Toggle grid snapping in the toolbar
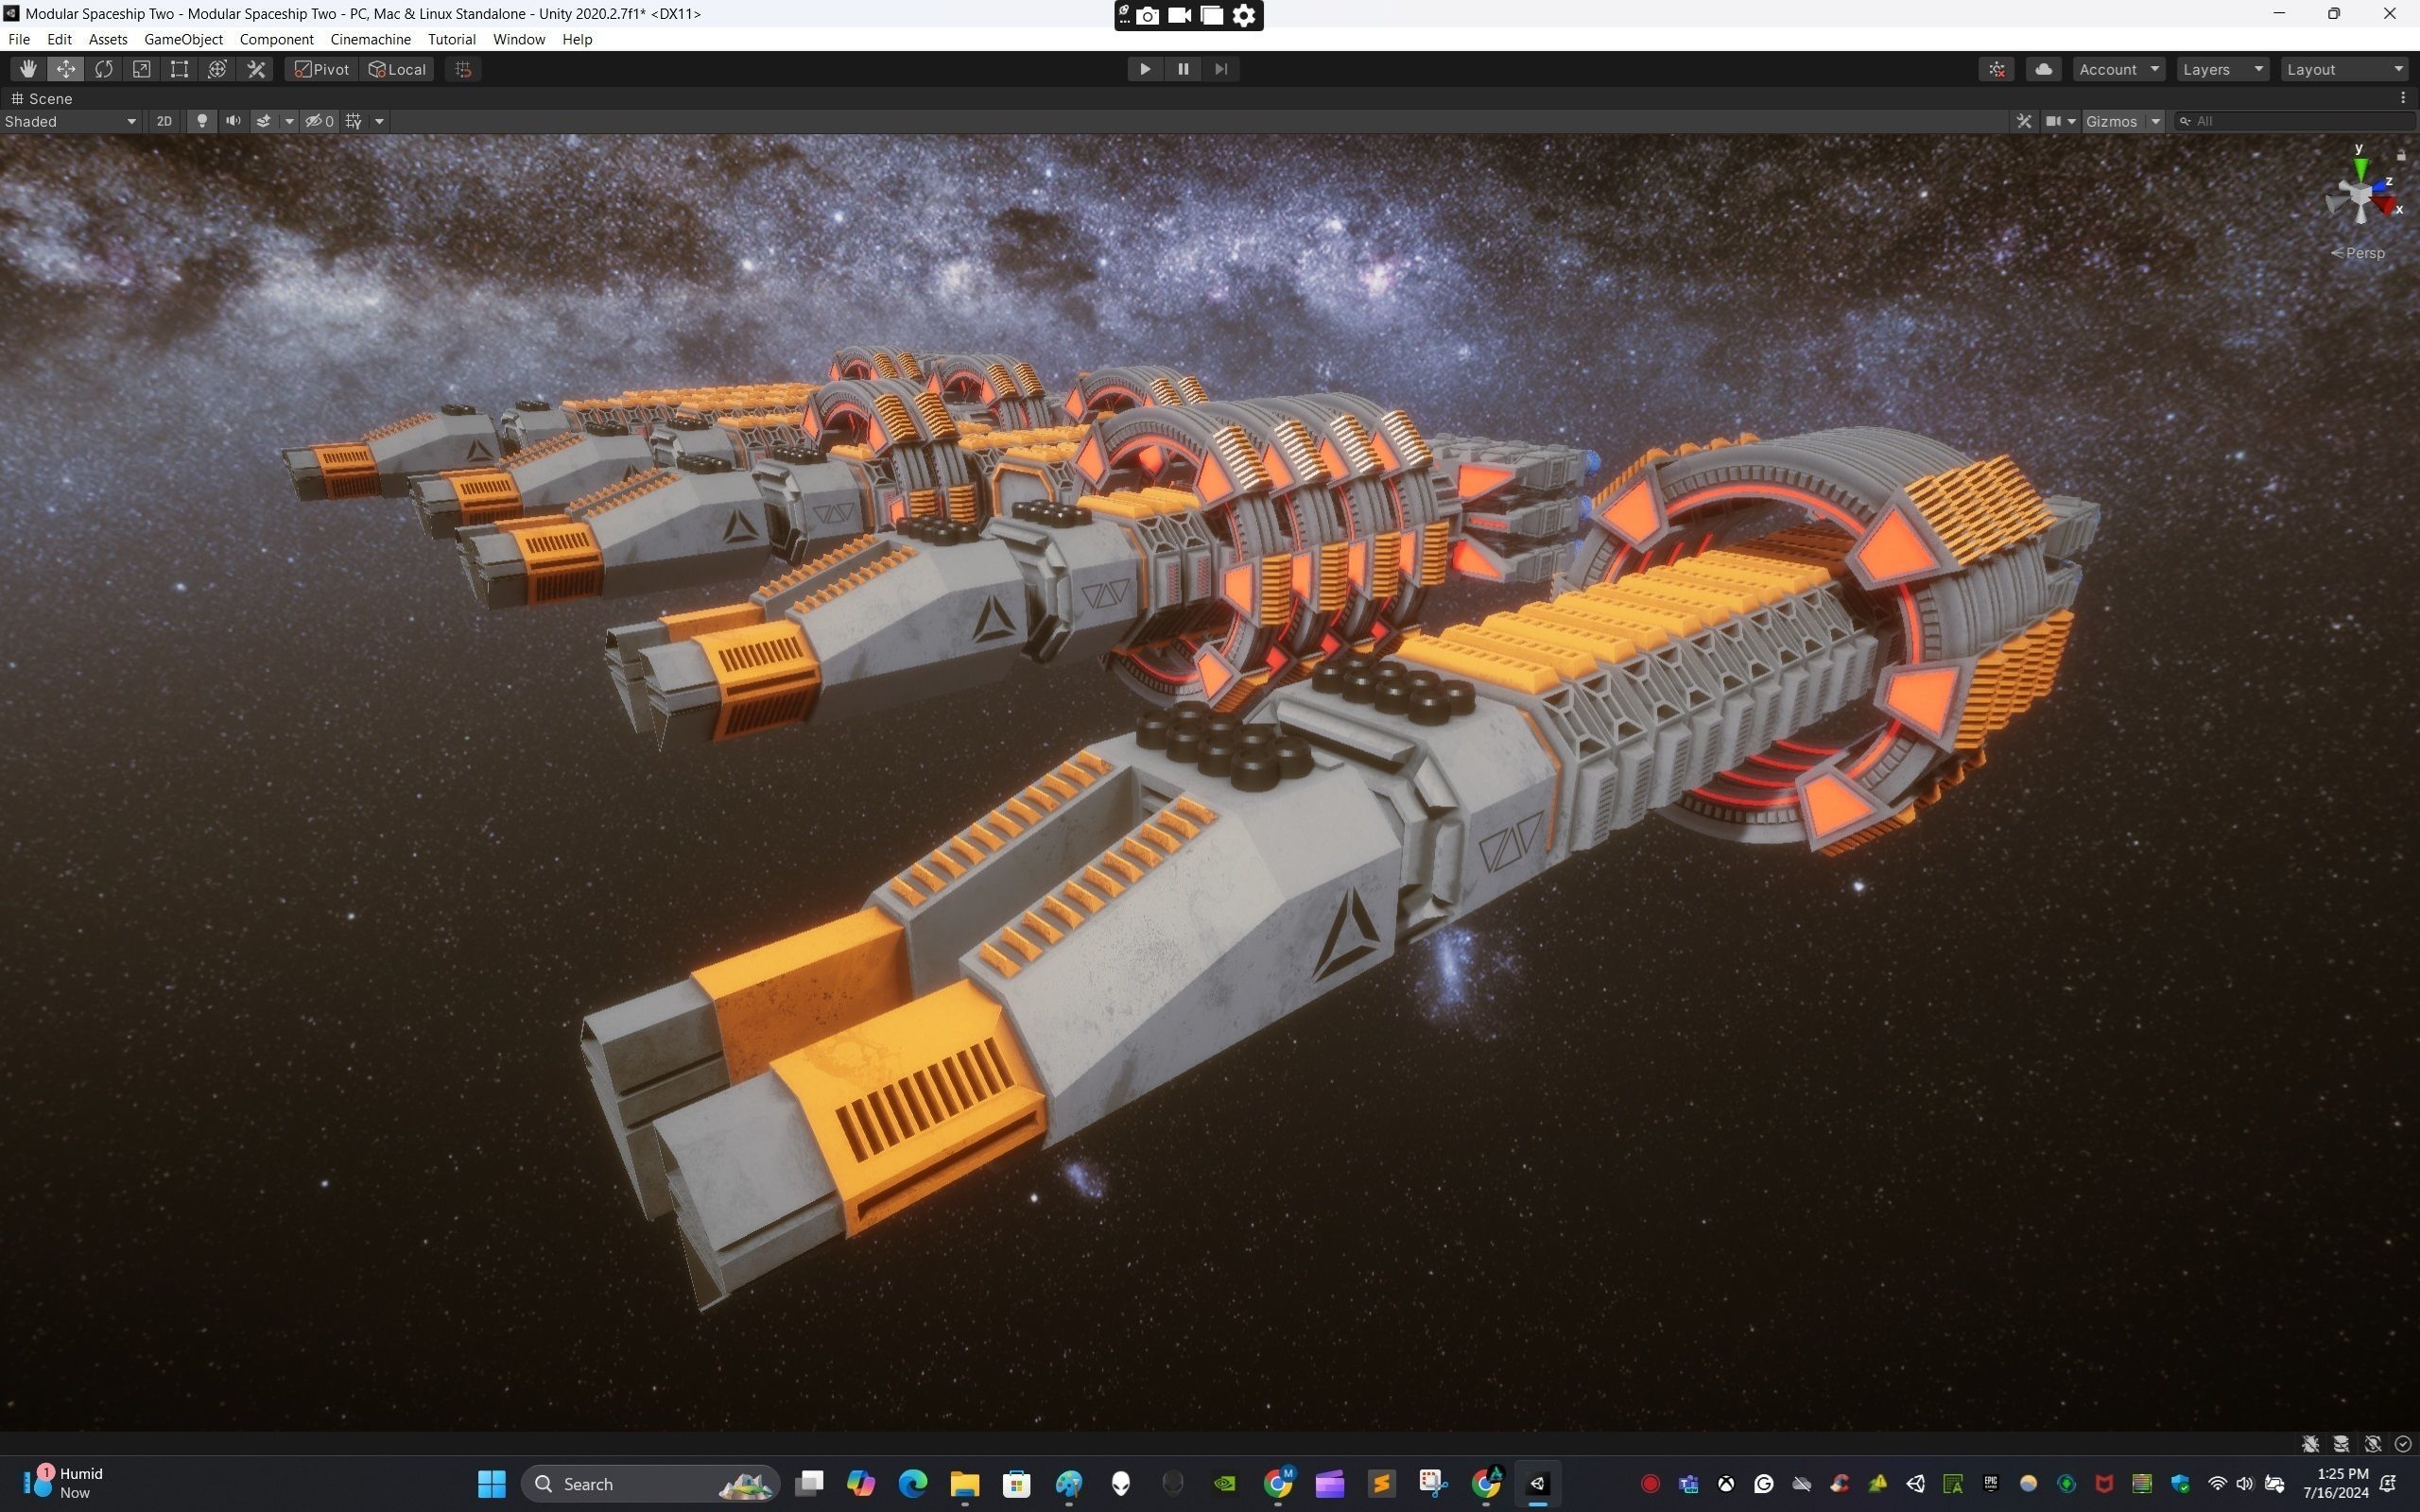Viewport: 2420px width, 1512px height. click(x=463, y=69)
